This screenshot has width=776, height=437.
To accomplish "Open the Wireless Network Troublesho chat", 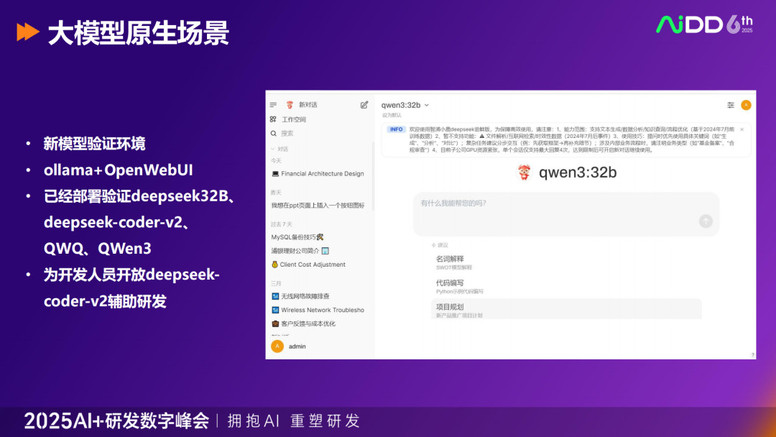I will [319, 310].
